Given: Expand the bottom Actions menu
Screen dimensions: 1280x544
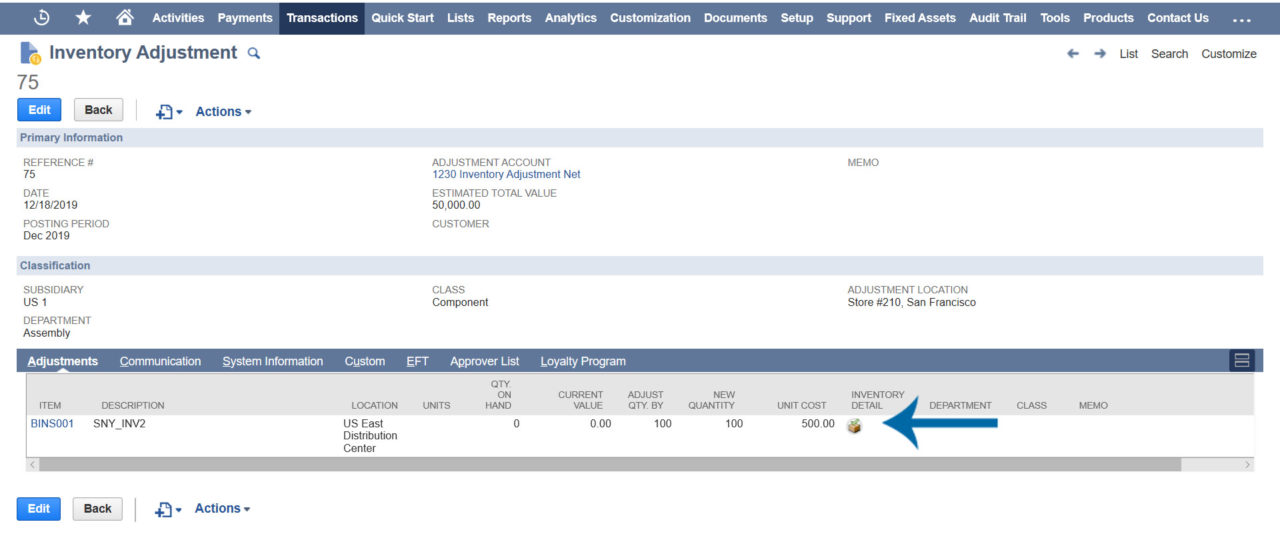Looking at the screenshot, I should (x=222, y=509).
